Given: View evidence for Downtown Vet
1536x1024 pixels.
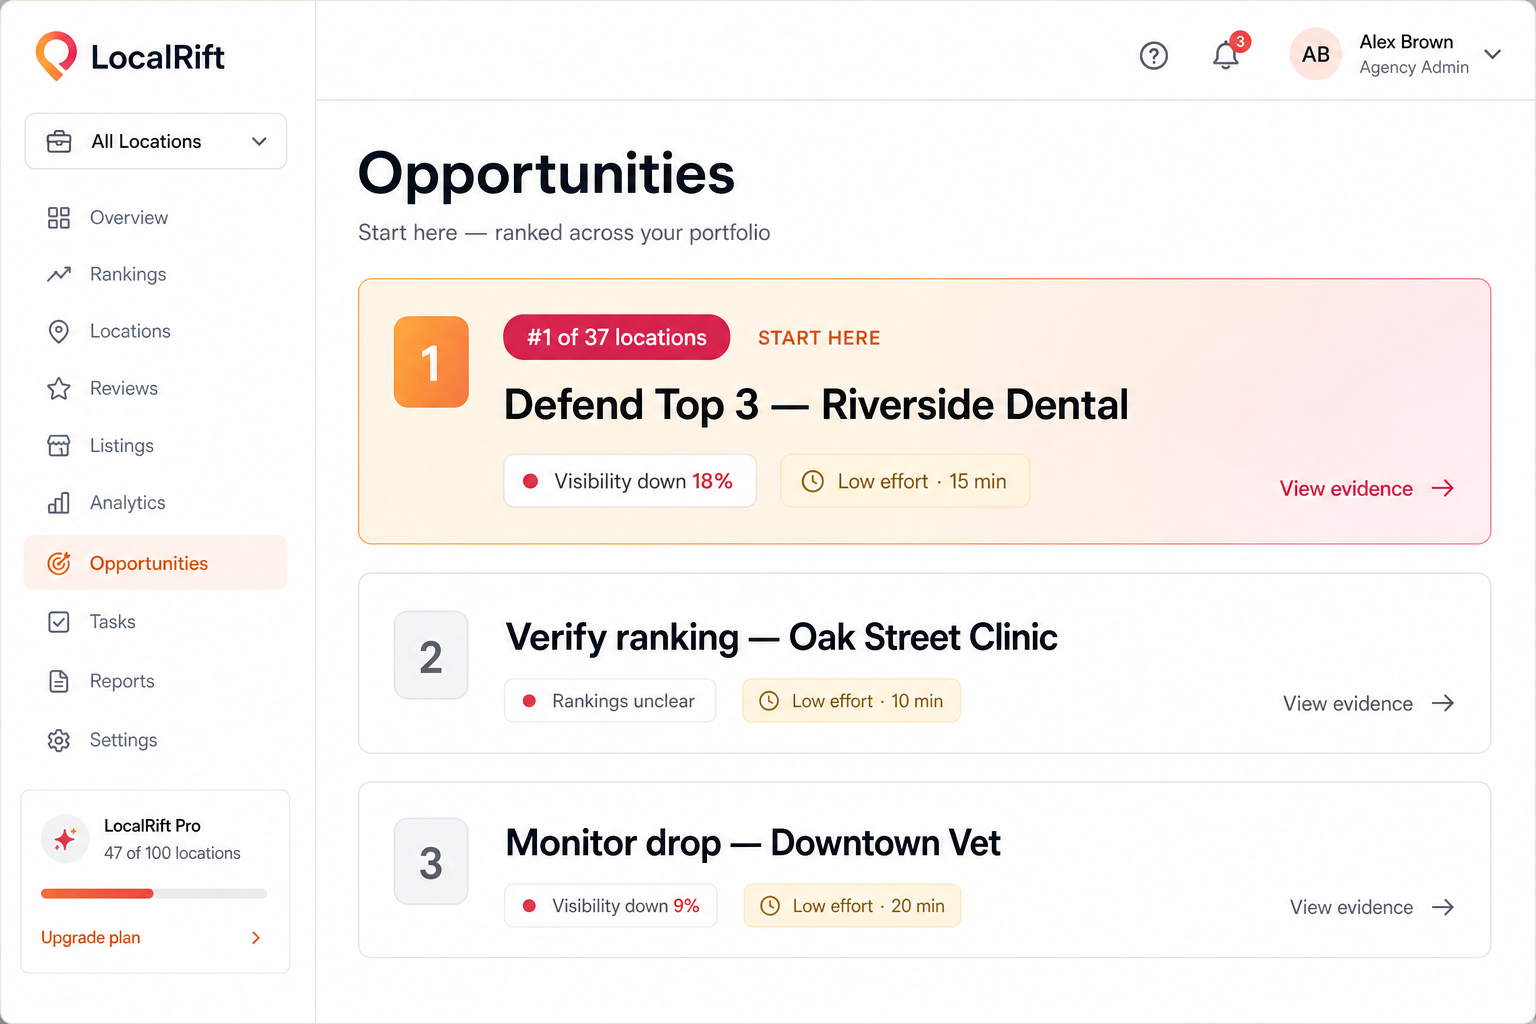Looking at the screenshot, I should click(1372, 907).
